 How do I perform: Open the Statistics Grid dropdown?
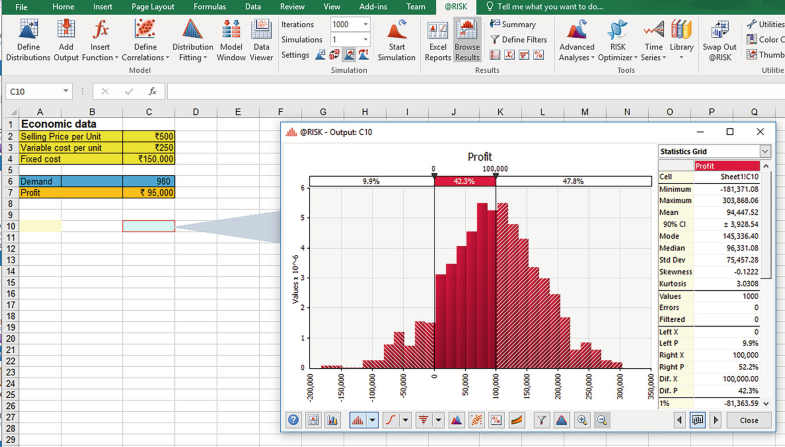[765, 152]
